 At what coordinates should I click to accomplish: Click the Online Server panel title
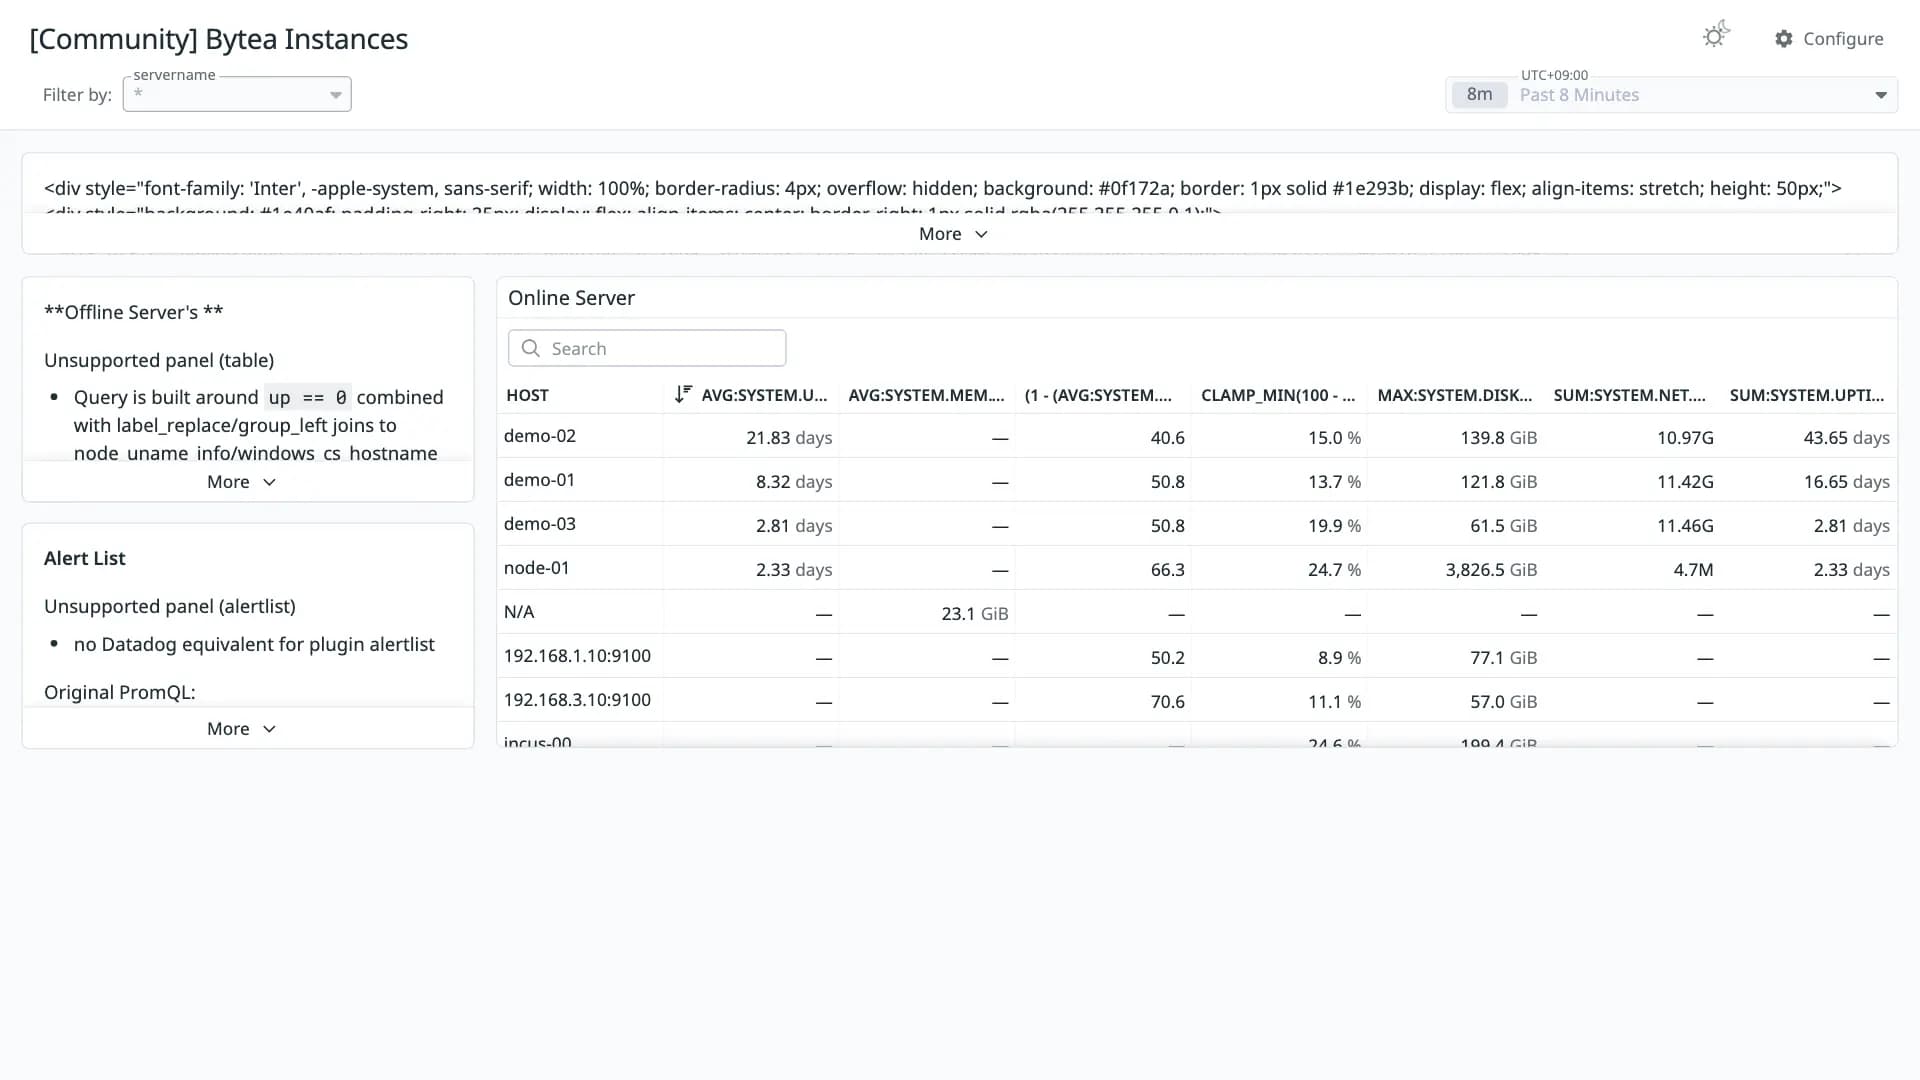571,298
